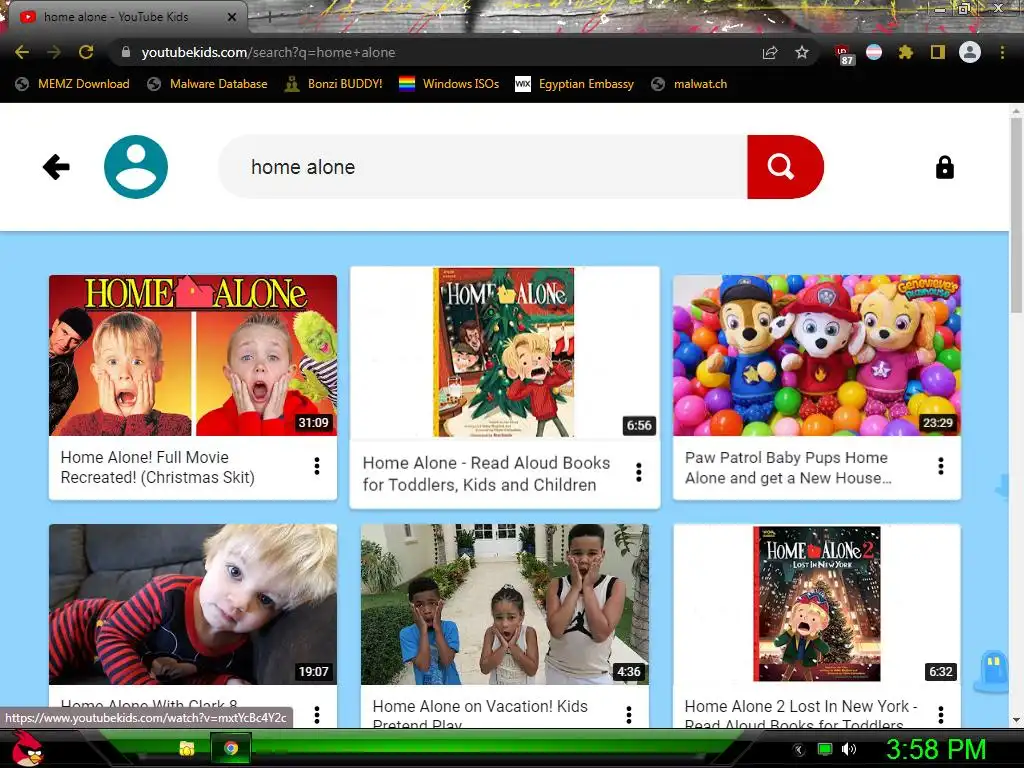The width and height of the screenshot is (1024, 768).
Task: Show hidden tray icons arrow
Action: click(799, 749)
